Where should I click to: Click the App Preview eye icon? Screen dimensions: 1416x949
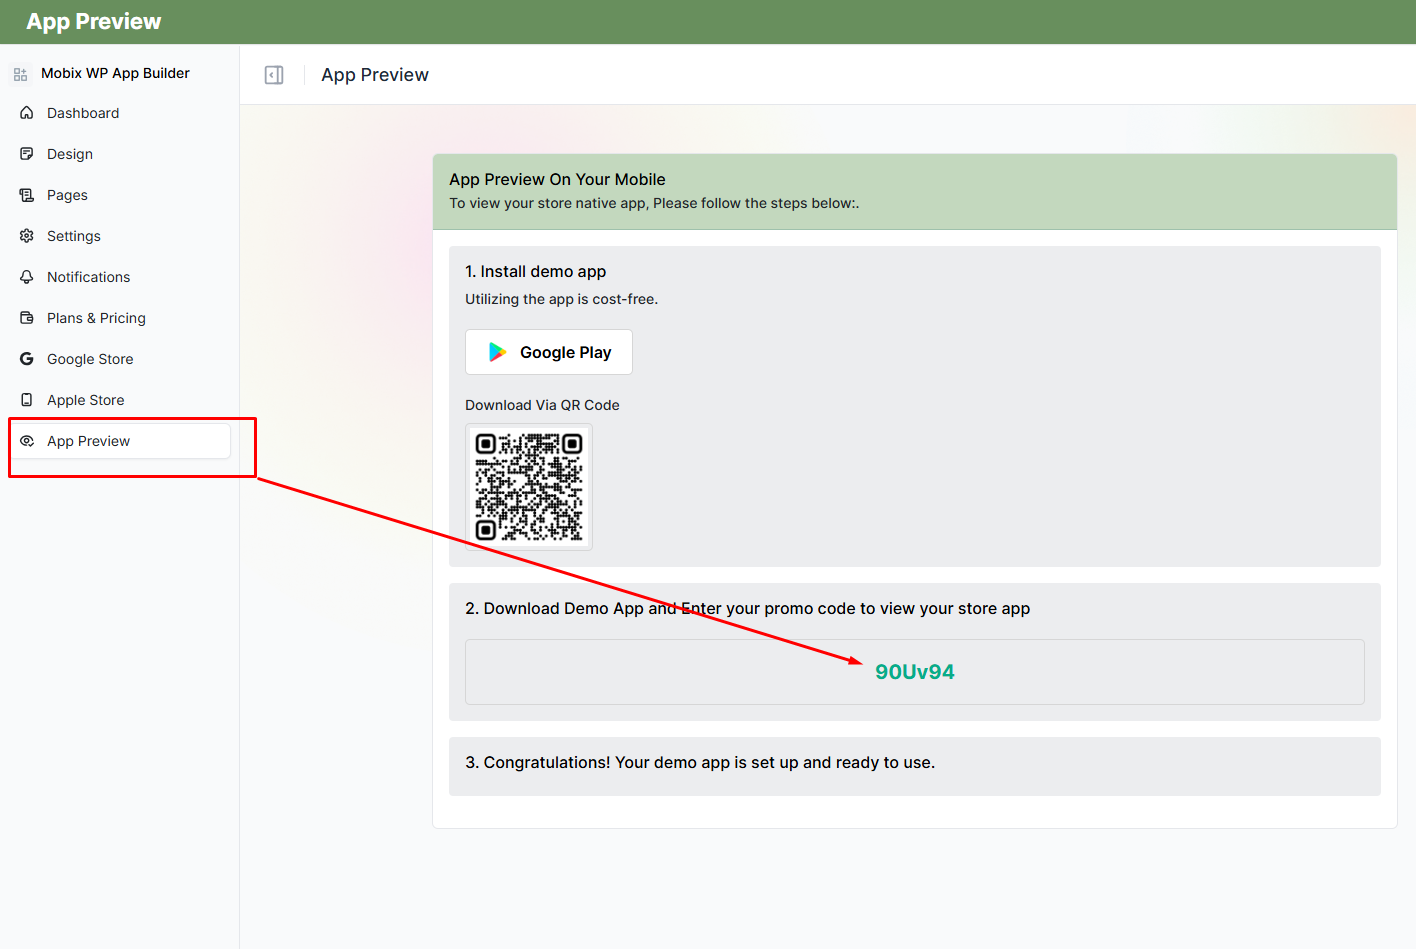tap(27, 441)
